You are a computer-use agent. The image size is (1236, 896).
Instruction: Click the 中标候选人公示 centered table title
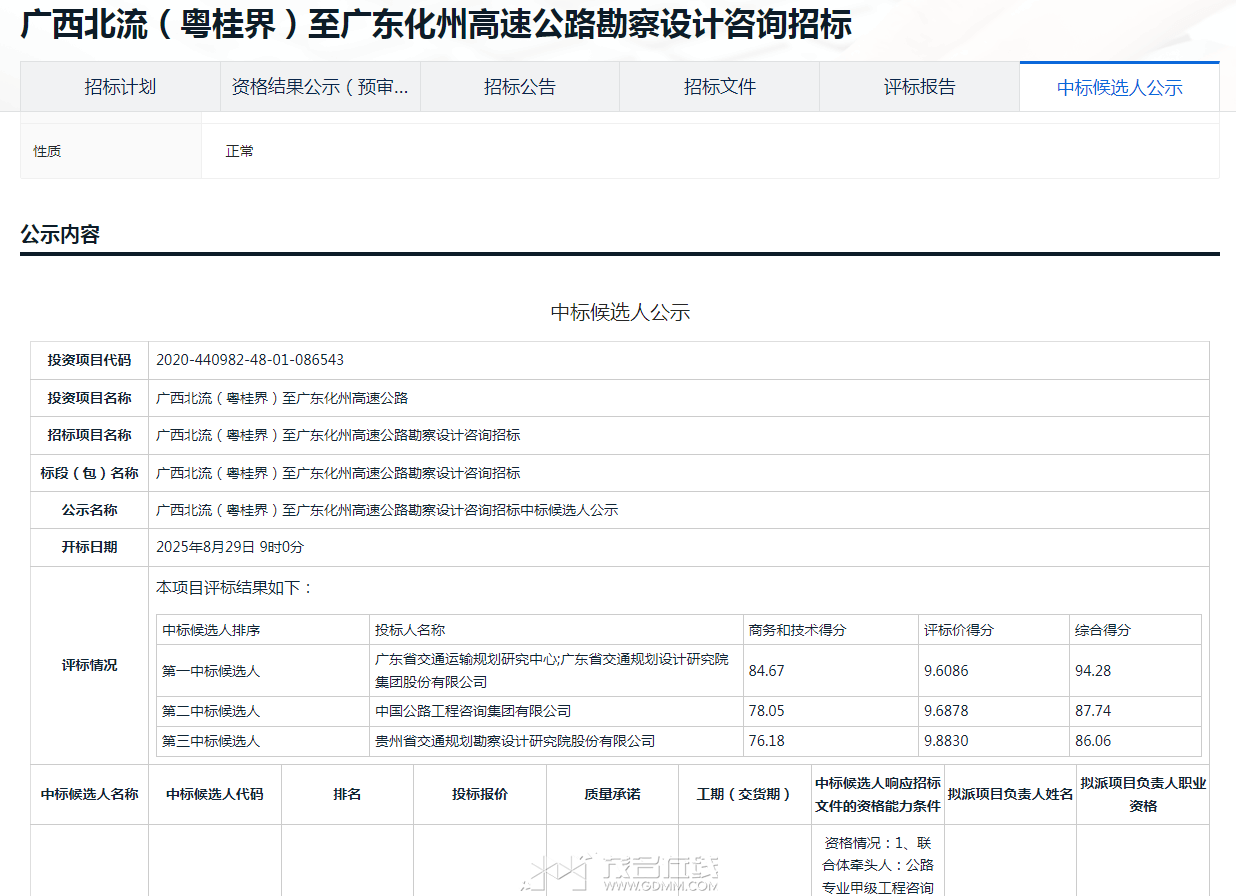click(x=620, y=313)
